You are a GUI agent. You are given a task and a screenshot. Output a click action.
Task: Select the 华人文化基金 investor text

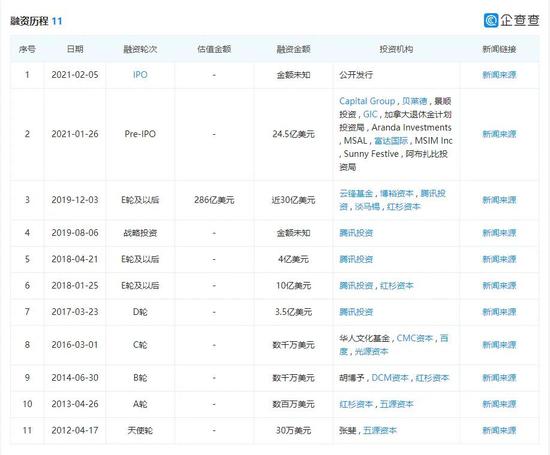364,338
